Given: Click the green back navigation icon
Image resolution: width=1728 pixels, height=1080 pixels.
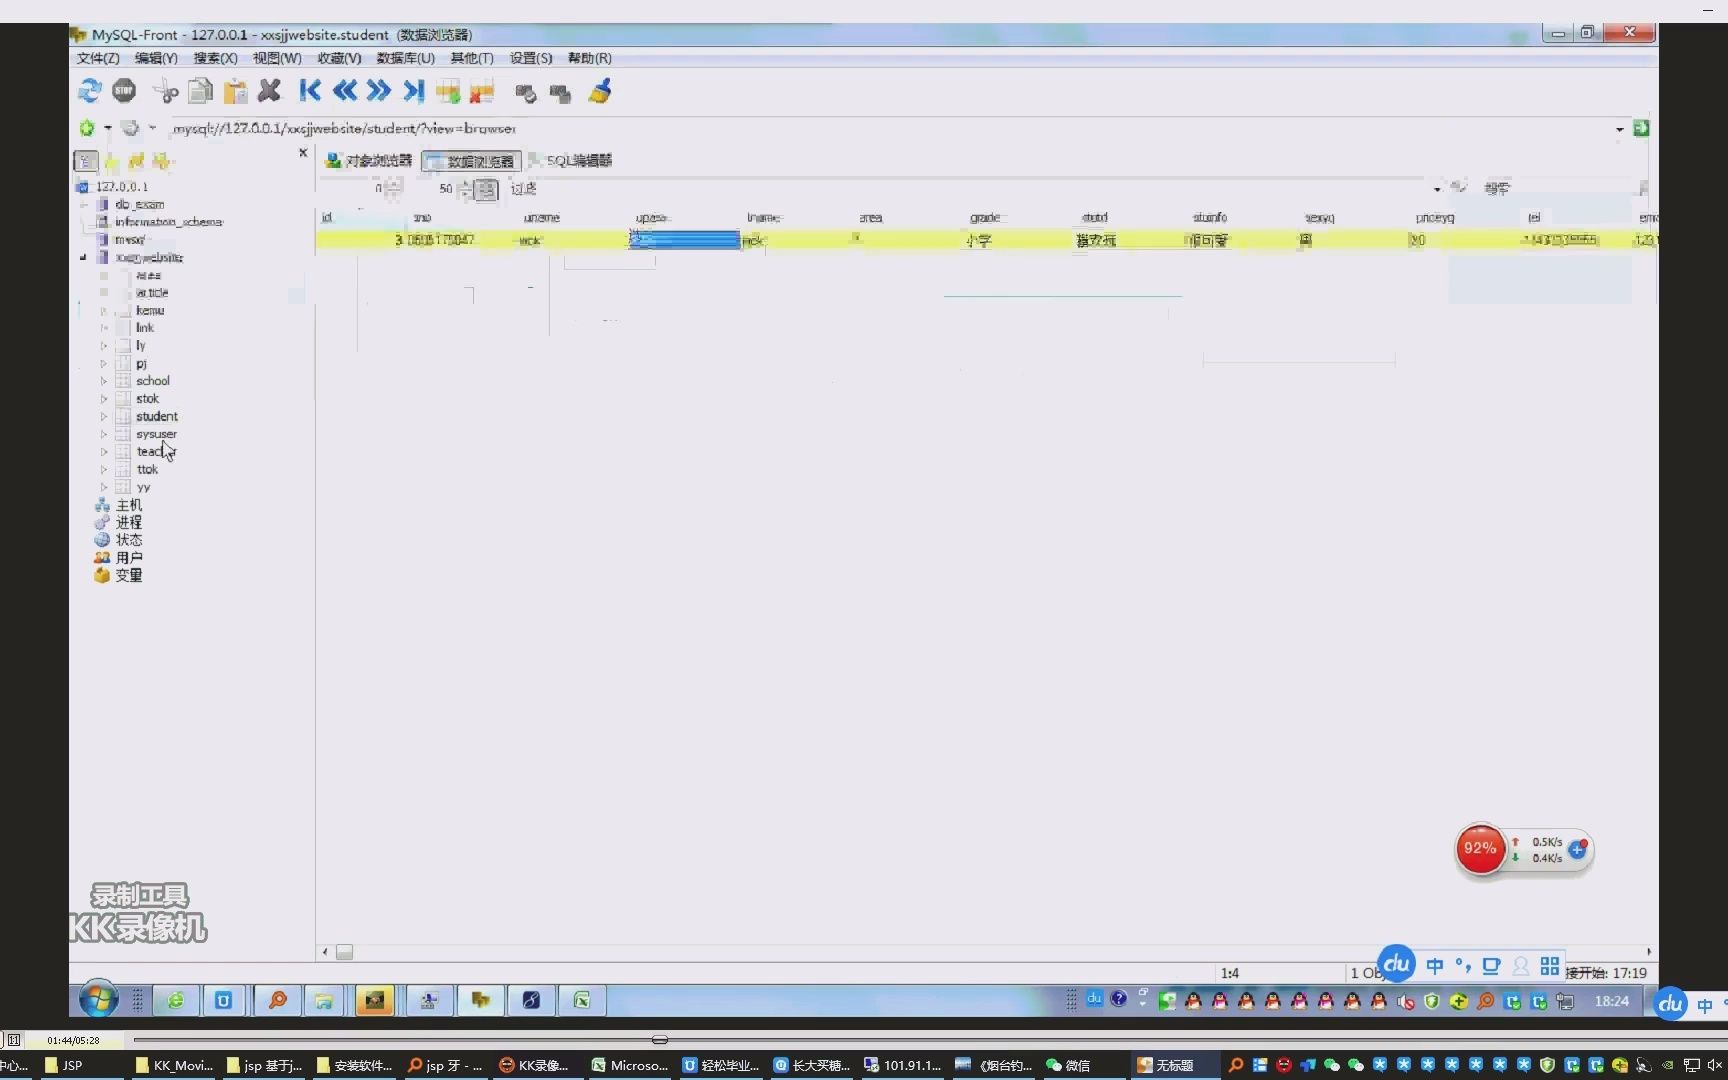Looking at the screenshot, I should (87, 128).
